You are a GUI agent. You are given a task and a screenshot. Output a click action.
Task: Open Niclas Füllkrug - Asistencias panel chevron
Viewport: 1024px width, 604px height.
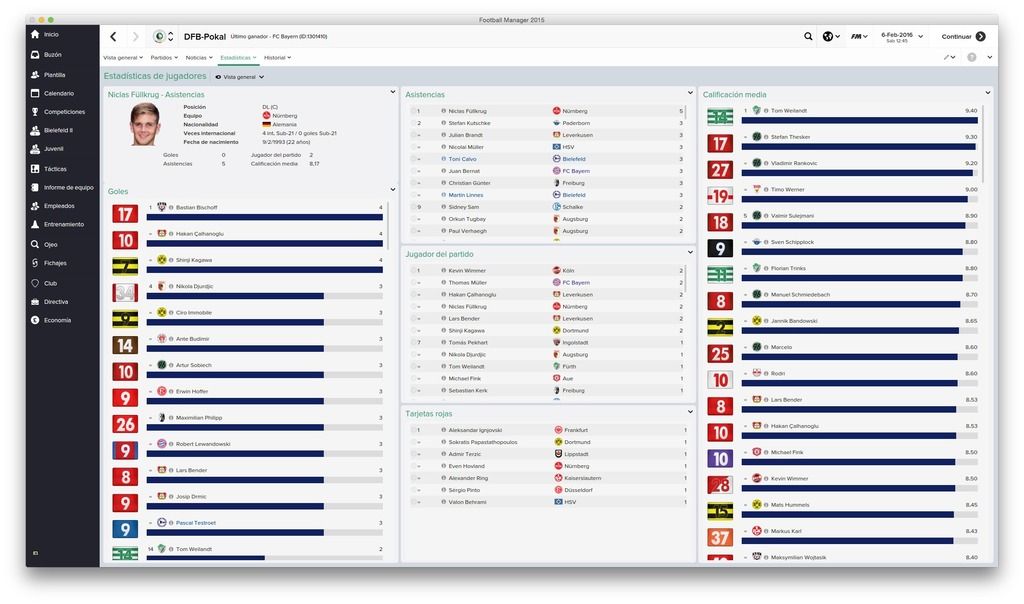pyautogui.click(x=392, y=92)
